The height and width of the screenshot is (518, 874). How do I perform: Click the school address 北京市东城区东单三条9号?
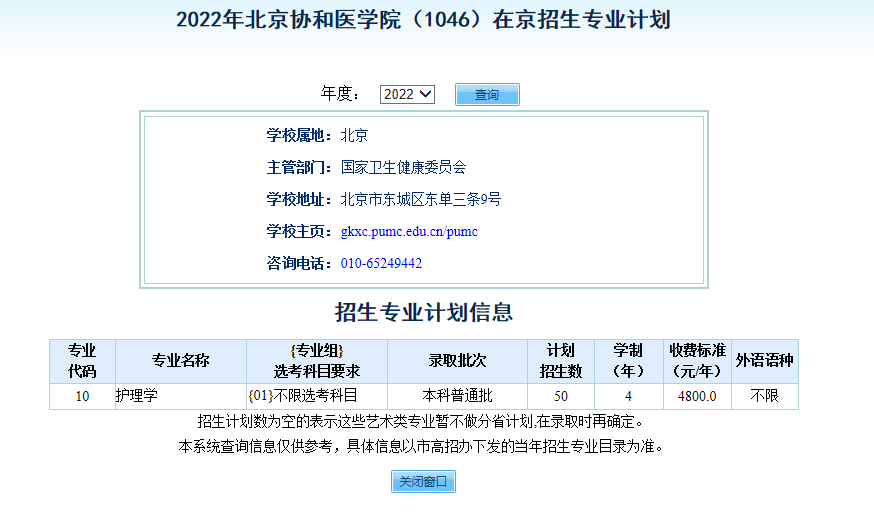point(420,200)
